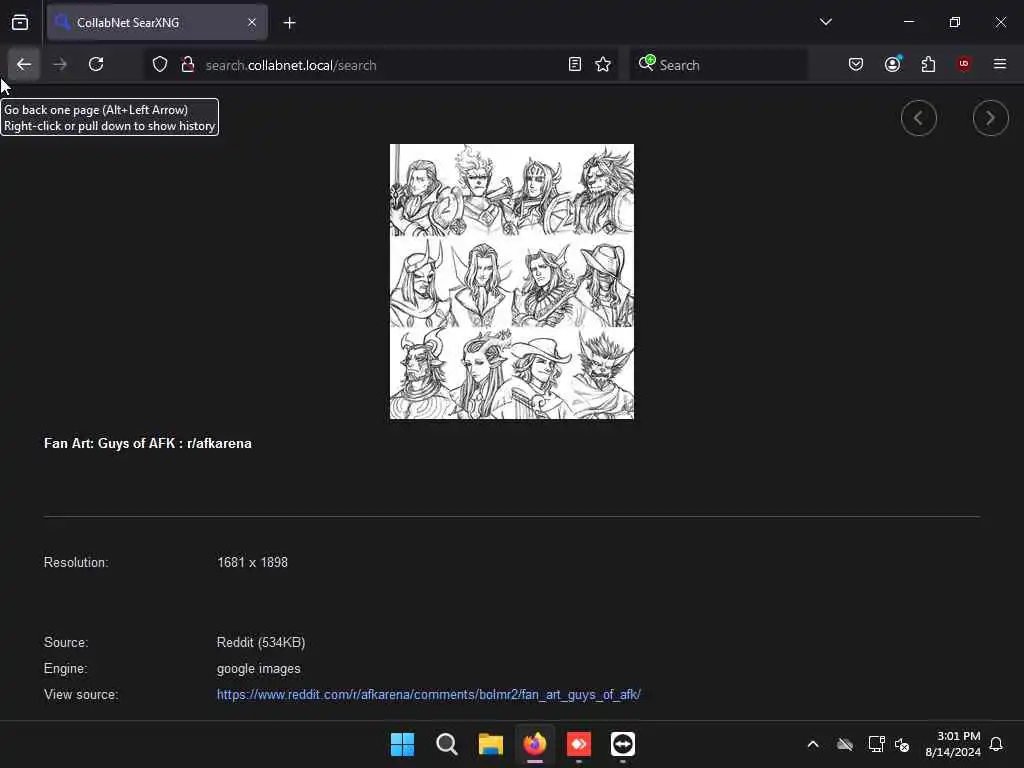Expand the list all tabs chevron
Viewport: 1024px width, 768px height.
point(825,22)
